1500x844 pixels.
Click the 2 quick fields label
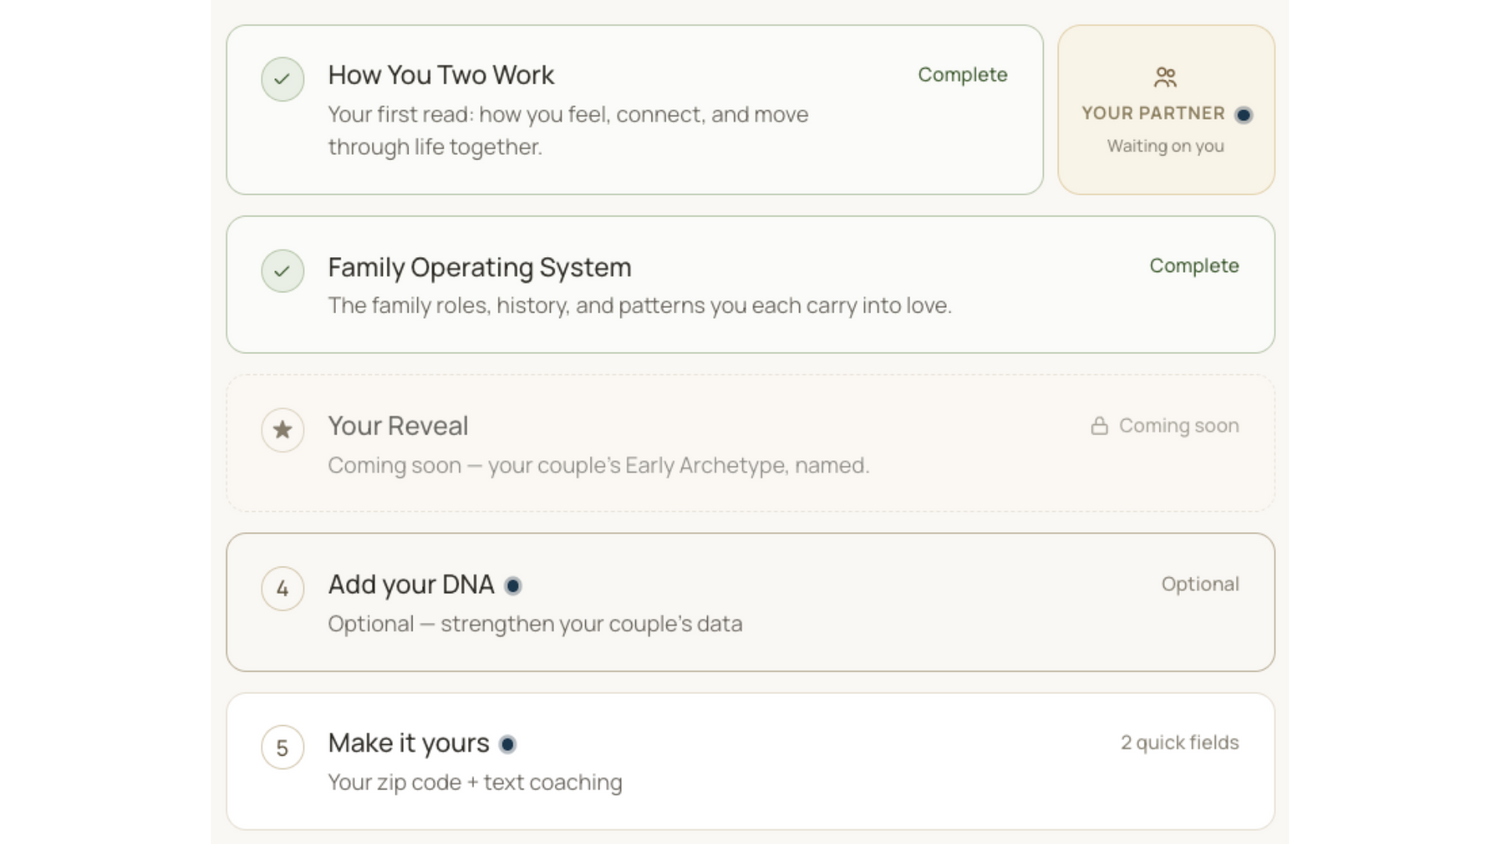point(1180,743)
